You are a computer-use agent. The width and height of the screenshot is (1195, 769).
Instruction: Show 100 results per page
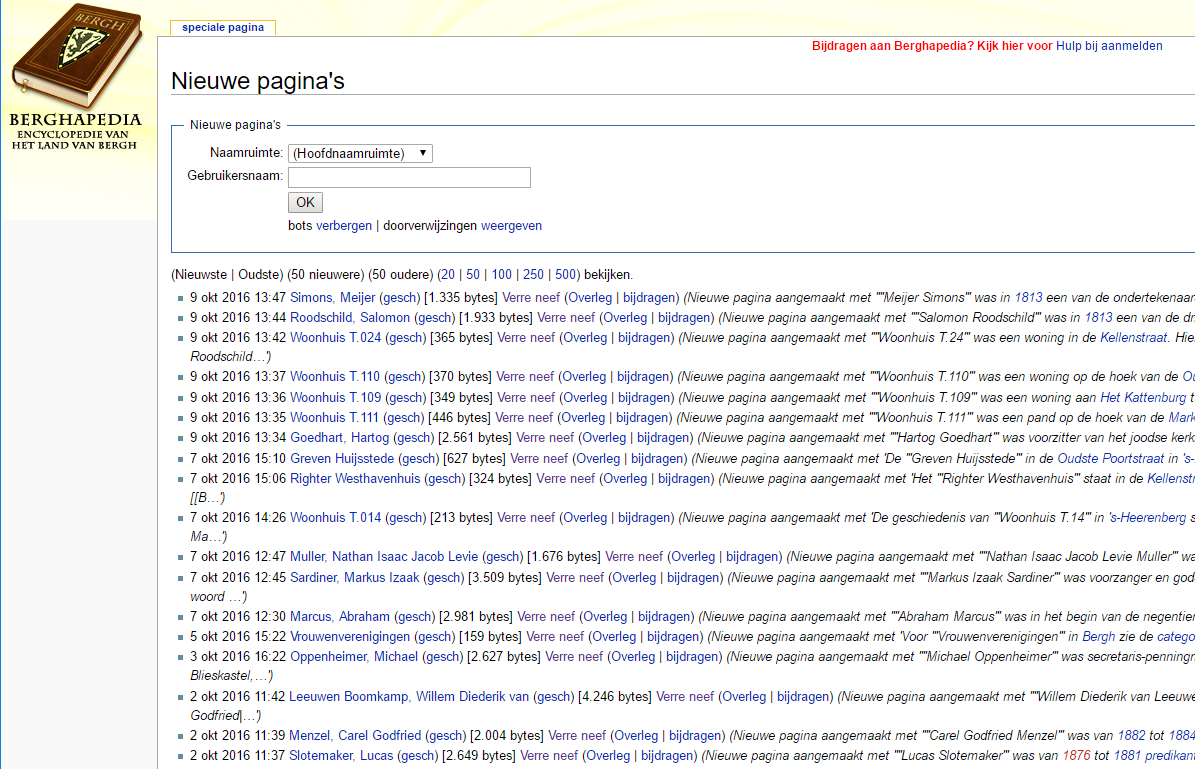[501, 274]
